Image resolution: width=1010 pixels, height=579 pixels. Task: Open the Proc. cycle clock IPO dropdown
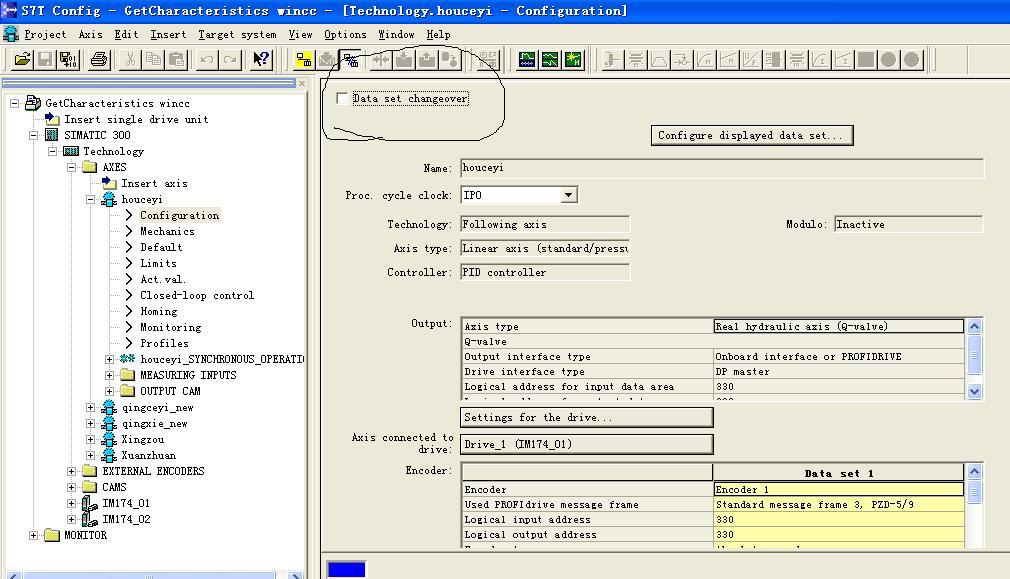(x=568, y=195)
